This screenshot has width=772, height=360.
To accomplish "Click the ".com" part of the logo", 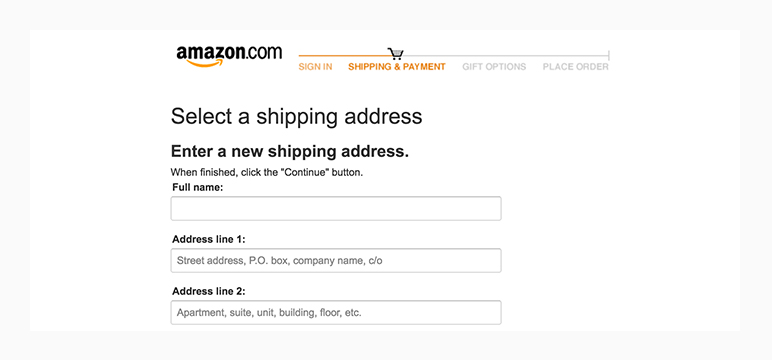I will pos(263,53).
